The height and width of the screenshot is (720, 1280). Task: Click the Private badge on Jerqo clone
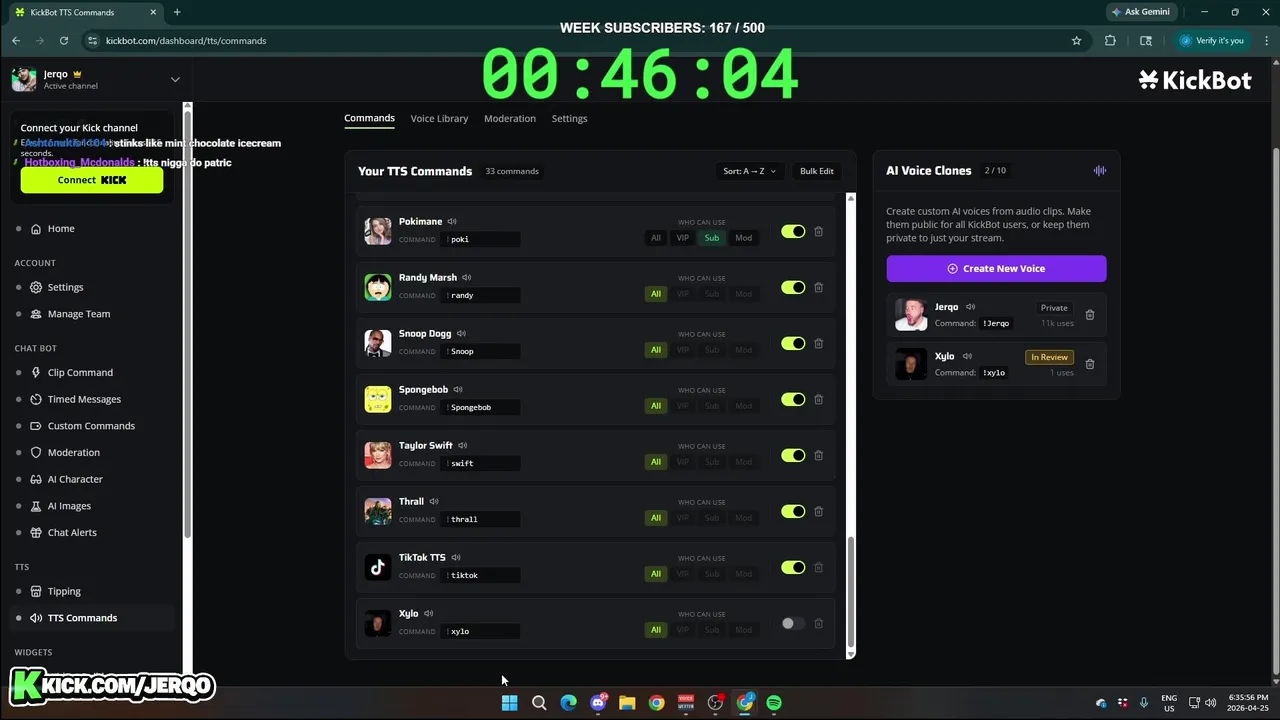pyautogui.click(x=1054, y=308)
